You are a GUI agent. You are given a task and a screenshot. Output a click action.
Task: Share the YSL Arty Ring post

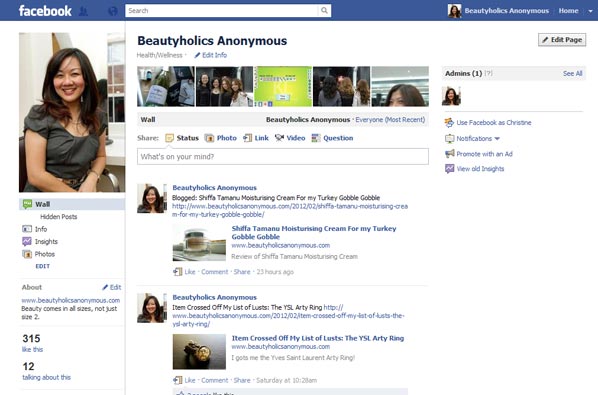[242, 381]
